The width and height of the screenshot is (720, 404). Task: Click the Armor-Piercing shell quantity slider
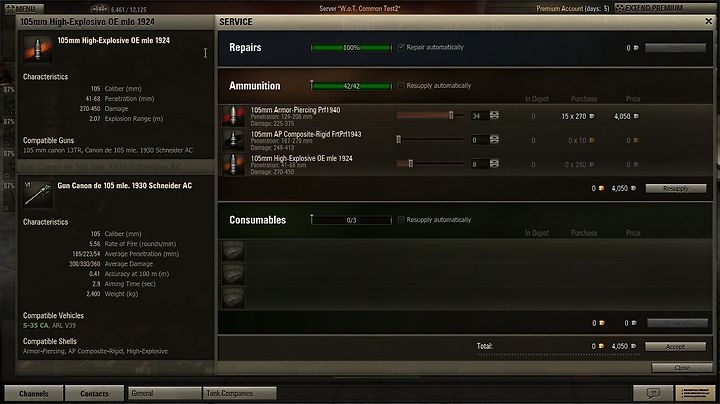[430, 116]
